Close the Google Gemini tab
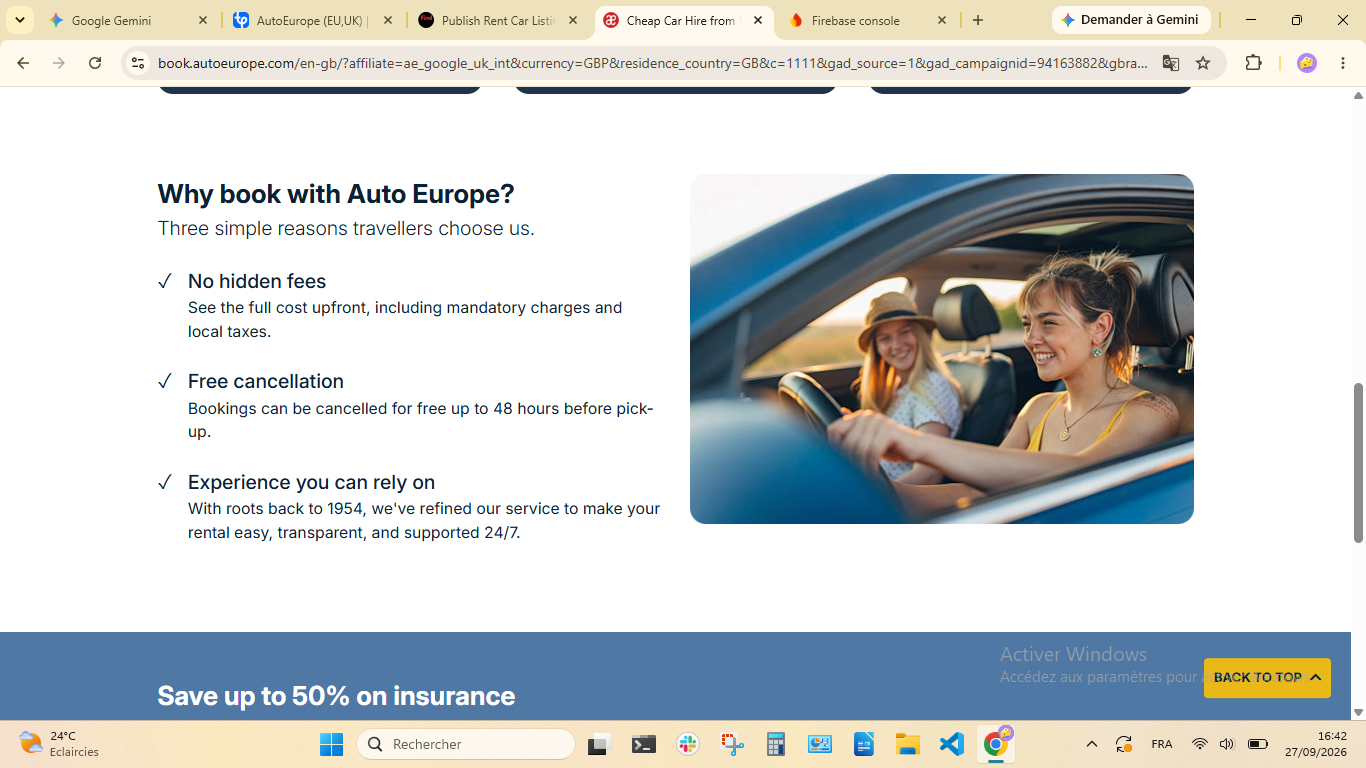Viewport: 1366px width, 768px height. [203, 20]
